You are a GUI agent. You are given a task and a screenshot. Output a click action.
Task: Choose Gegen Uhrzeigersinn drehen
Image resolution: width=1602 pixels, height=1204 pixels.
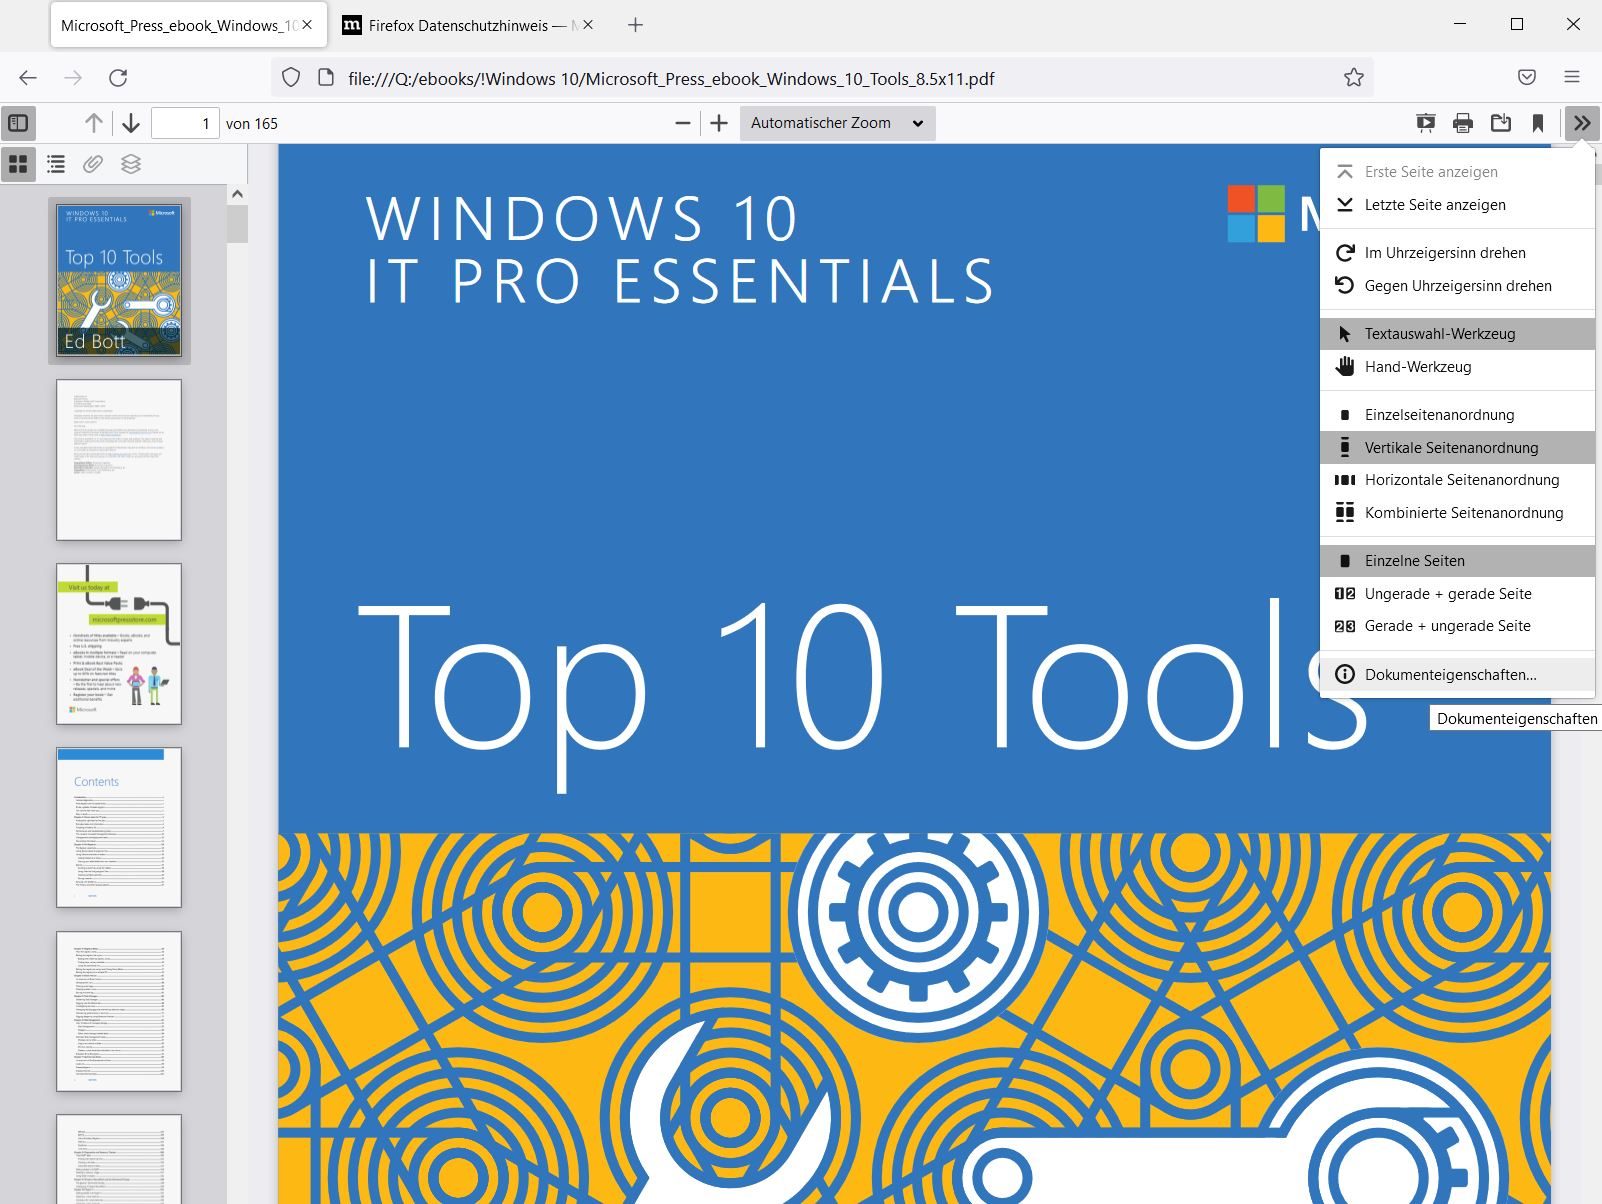point(1457,286)
